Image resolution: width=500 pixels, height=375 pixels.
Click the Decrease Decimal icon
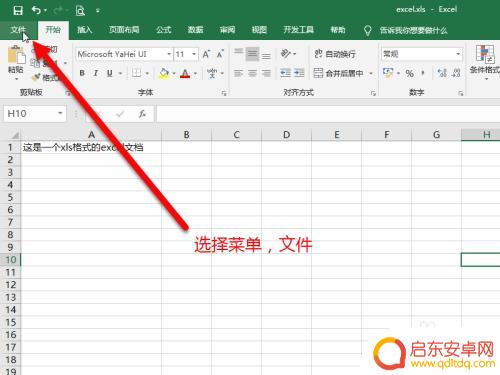click(456, 73)
